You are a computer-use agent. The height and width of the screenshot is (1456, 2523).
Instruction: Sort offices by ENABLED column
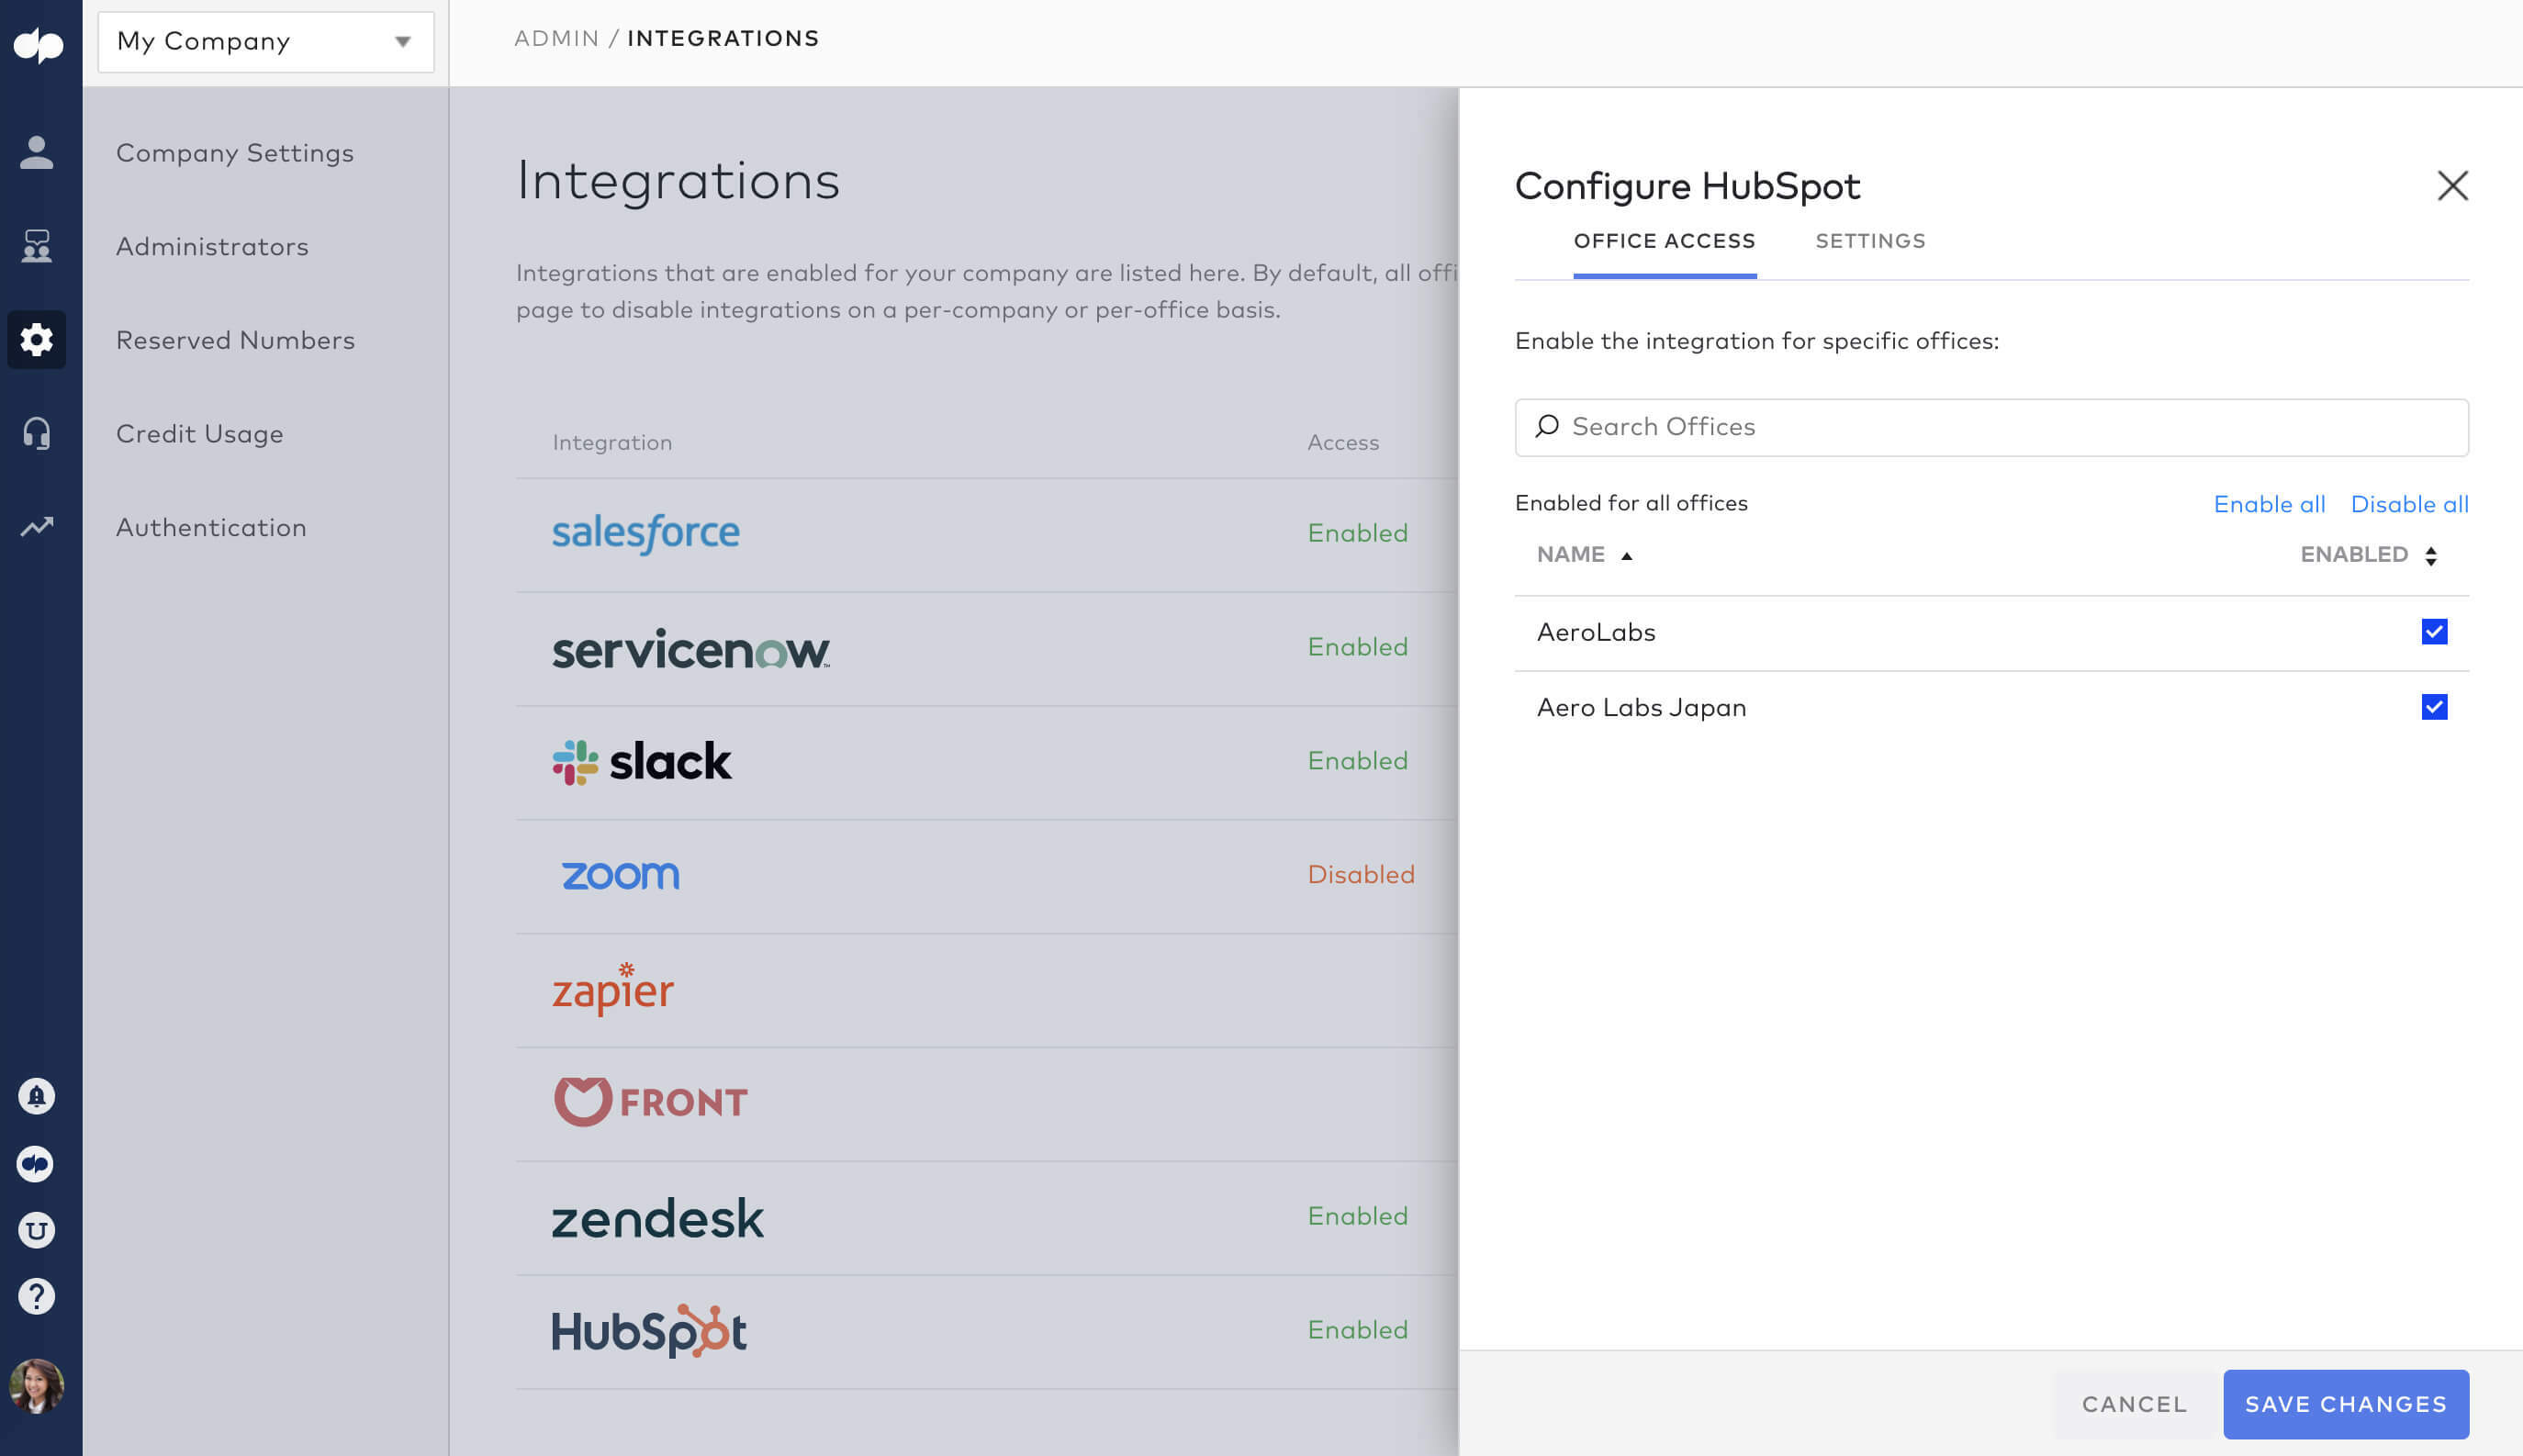coord(2368,555)
